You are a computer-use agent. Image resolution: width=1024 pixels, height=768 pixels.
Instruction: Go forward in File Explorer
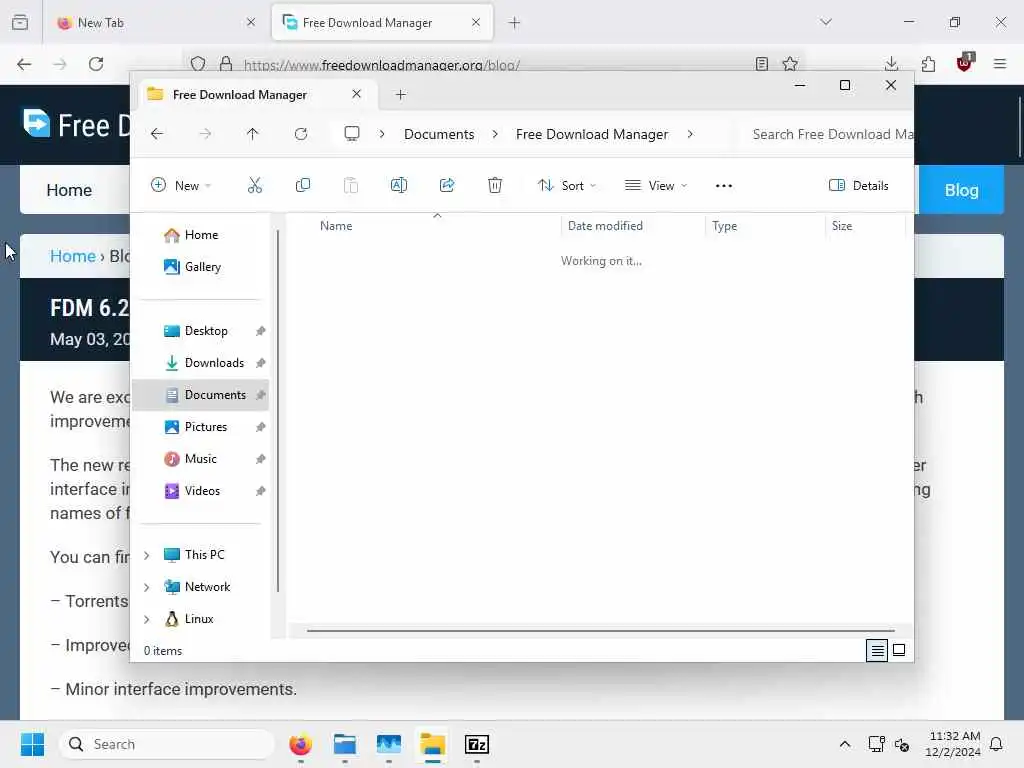point(205,134)
